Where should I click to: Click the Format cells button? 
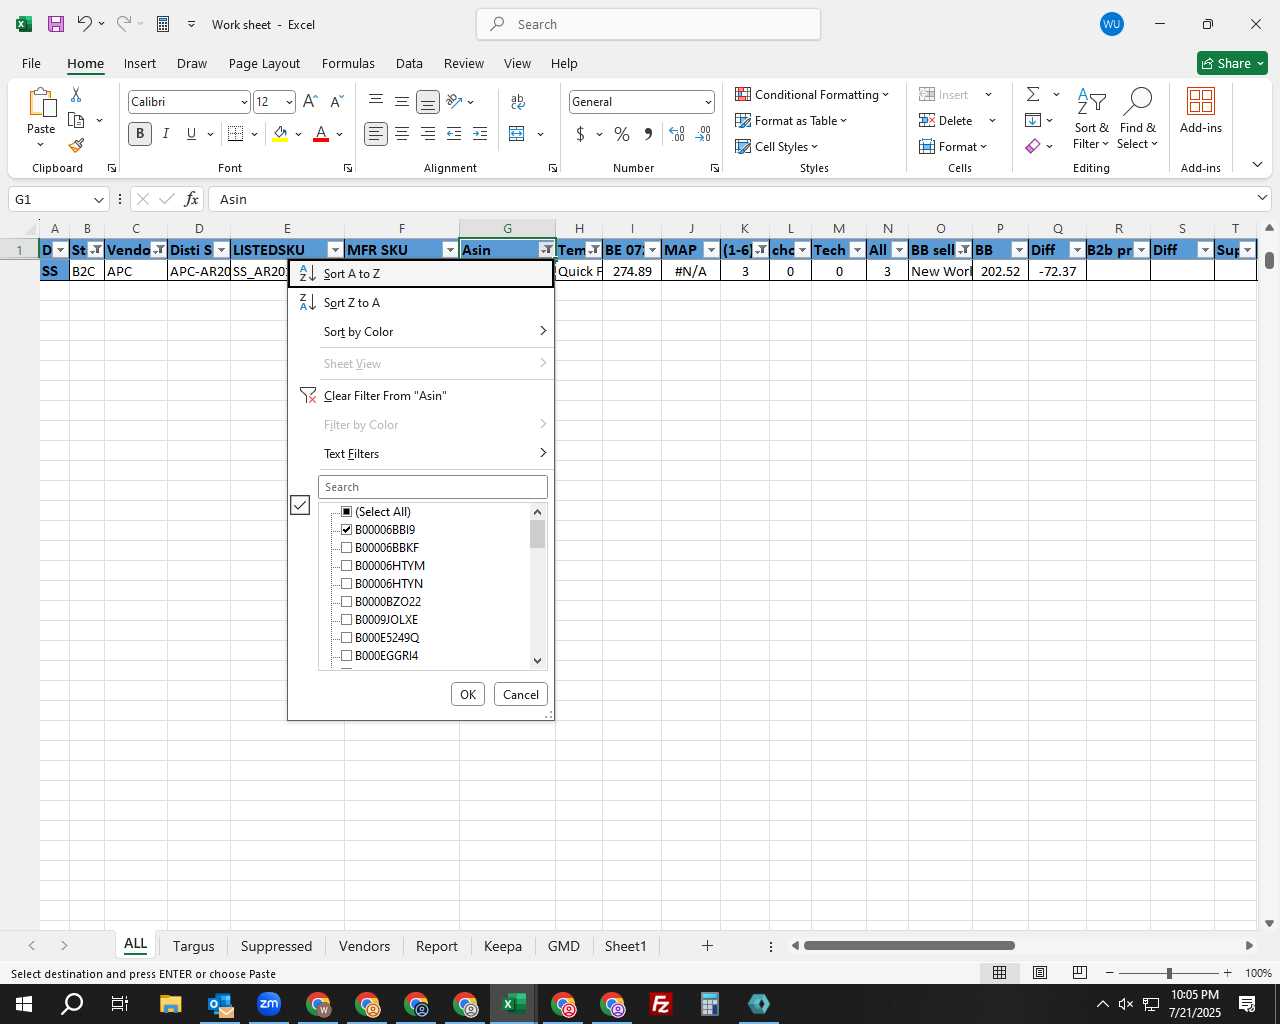coord(953,147)
